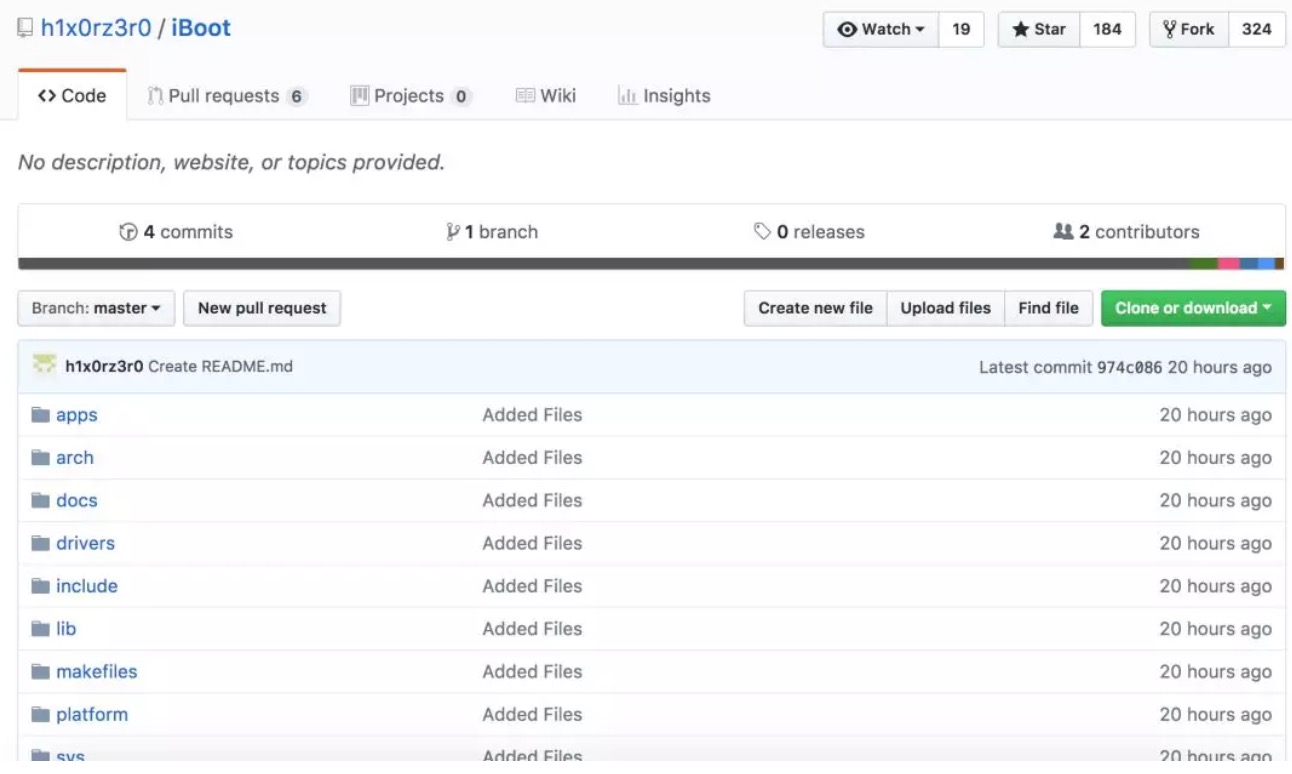Open forks count 324
The height and width of the screenshot is (774, 1292).
(x=1256, y=29)
